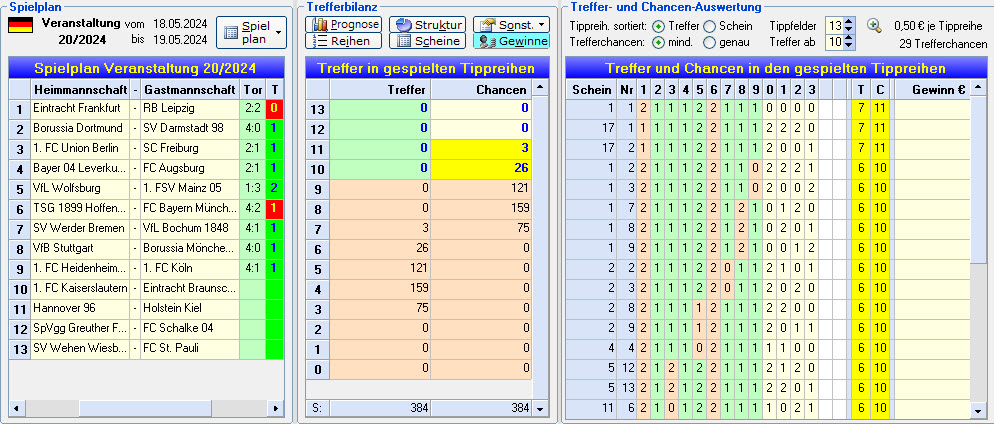Screen dimensions: 994x424
Task: Click FC St. Pauli cell
Action: point(190,348)
